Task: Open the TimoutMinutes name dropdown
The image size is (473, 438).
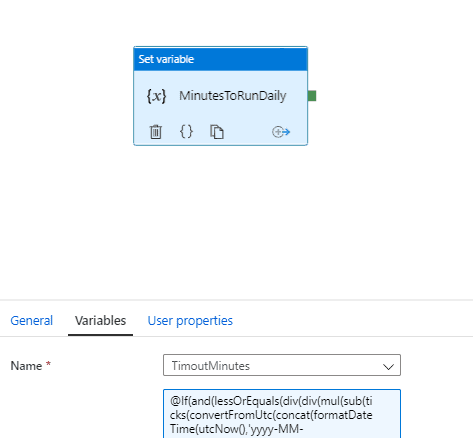Action: 282,365
